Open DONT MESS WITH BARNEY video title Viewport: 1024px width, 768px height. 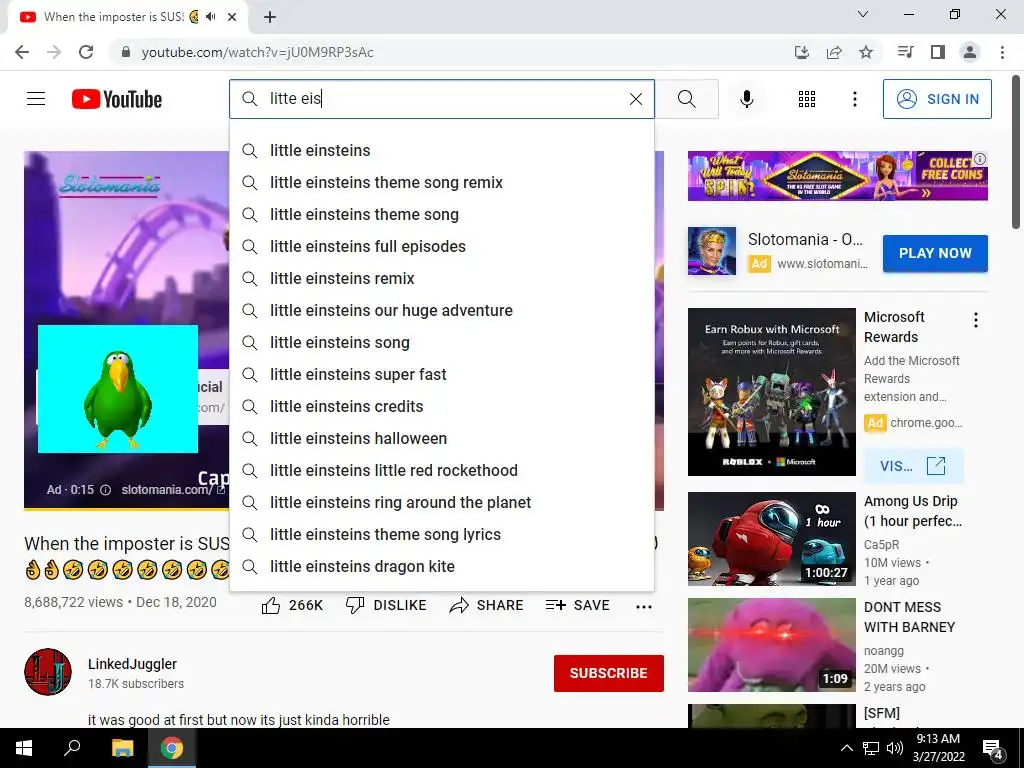pyautogui.click(x=909, y=617)
